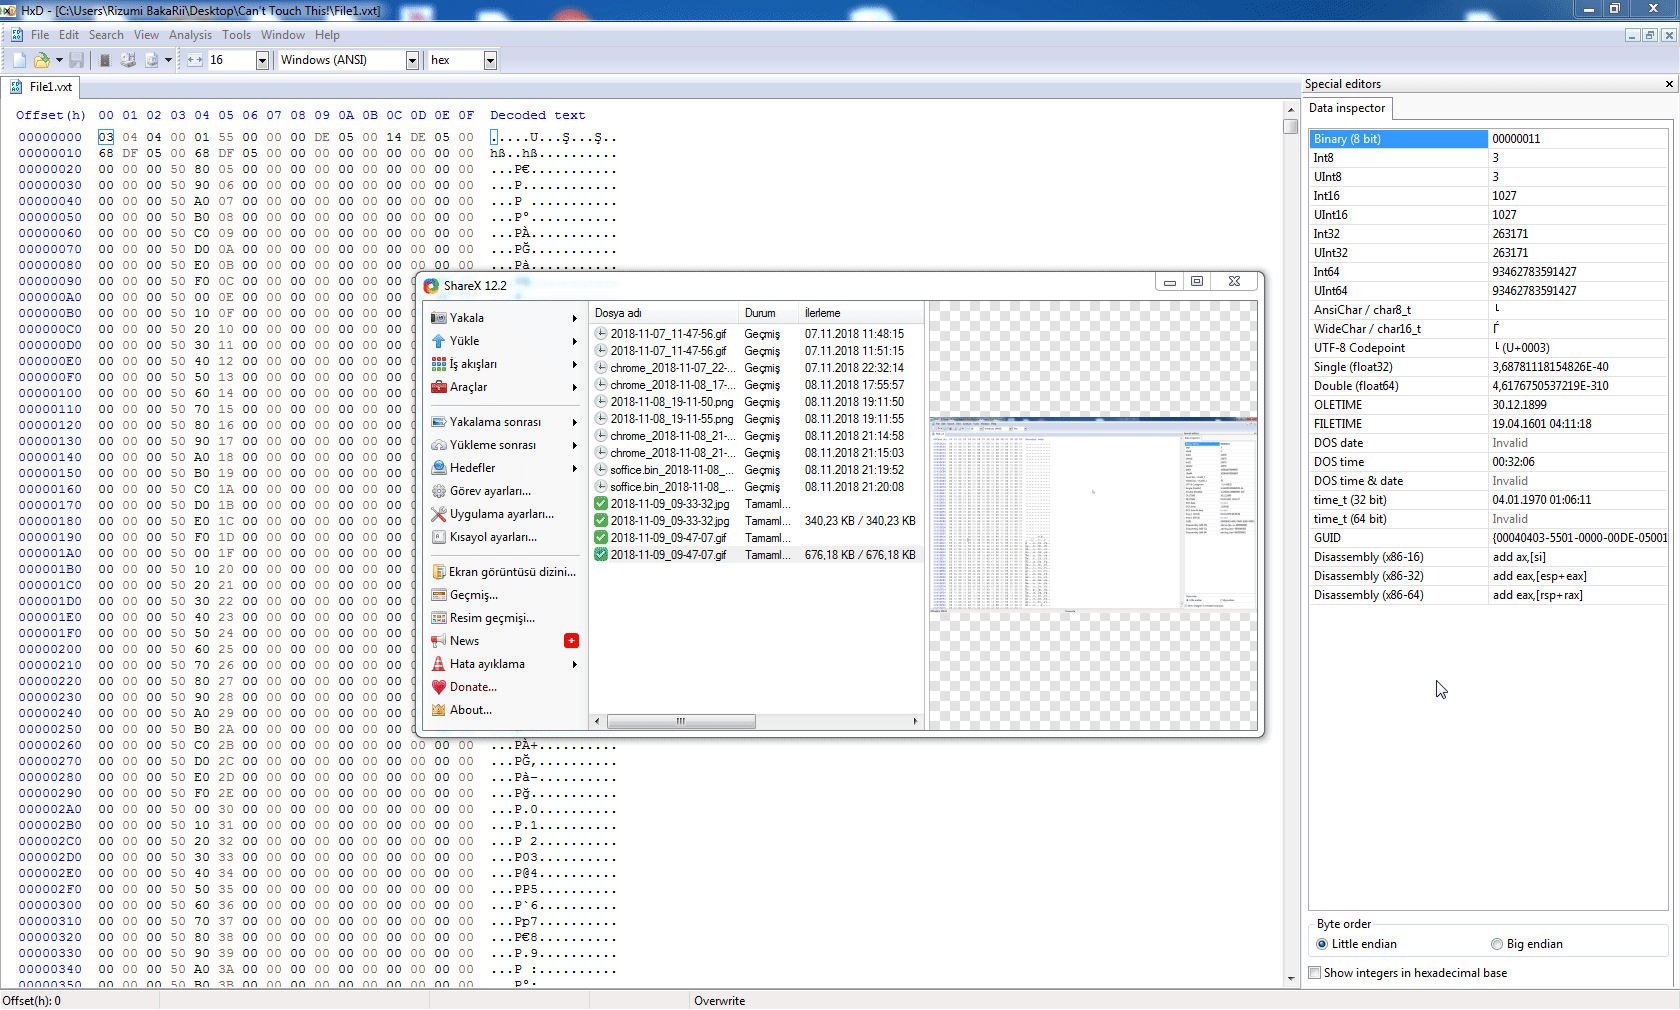The image size is (1680, 1010).
Task: Select the Data inspector tab
Action: pos(1347,108)
